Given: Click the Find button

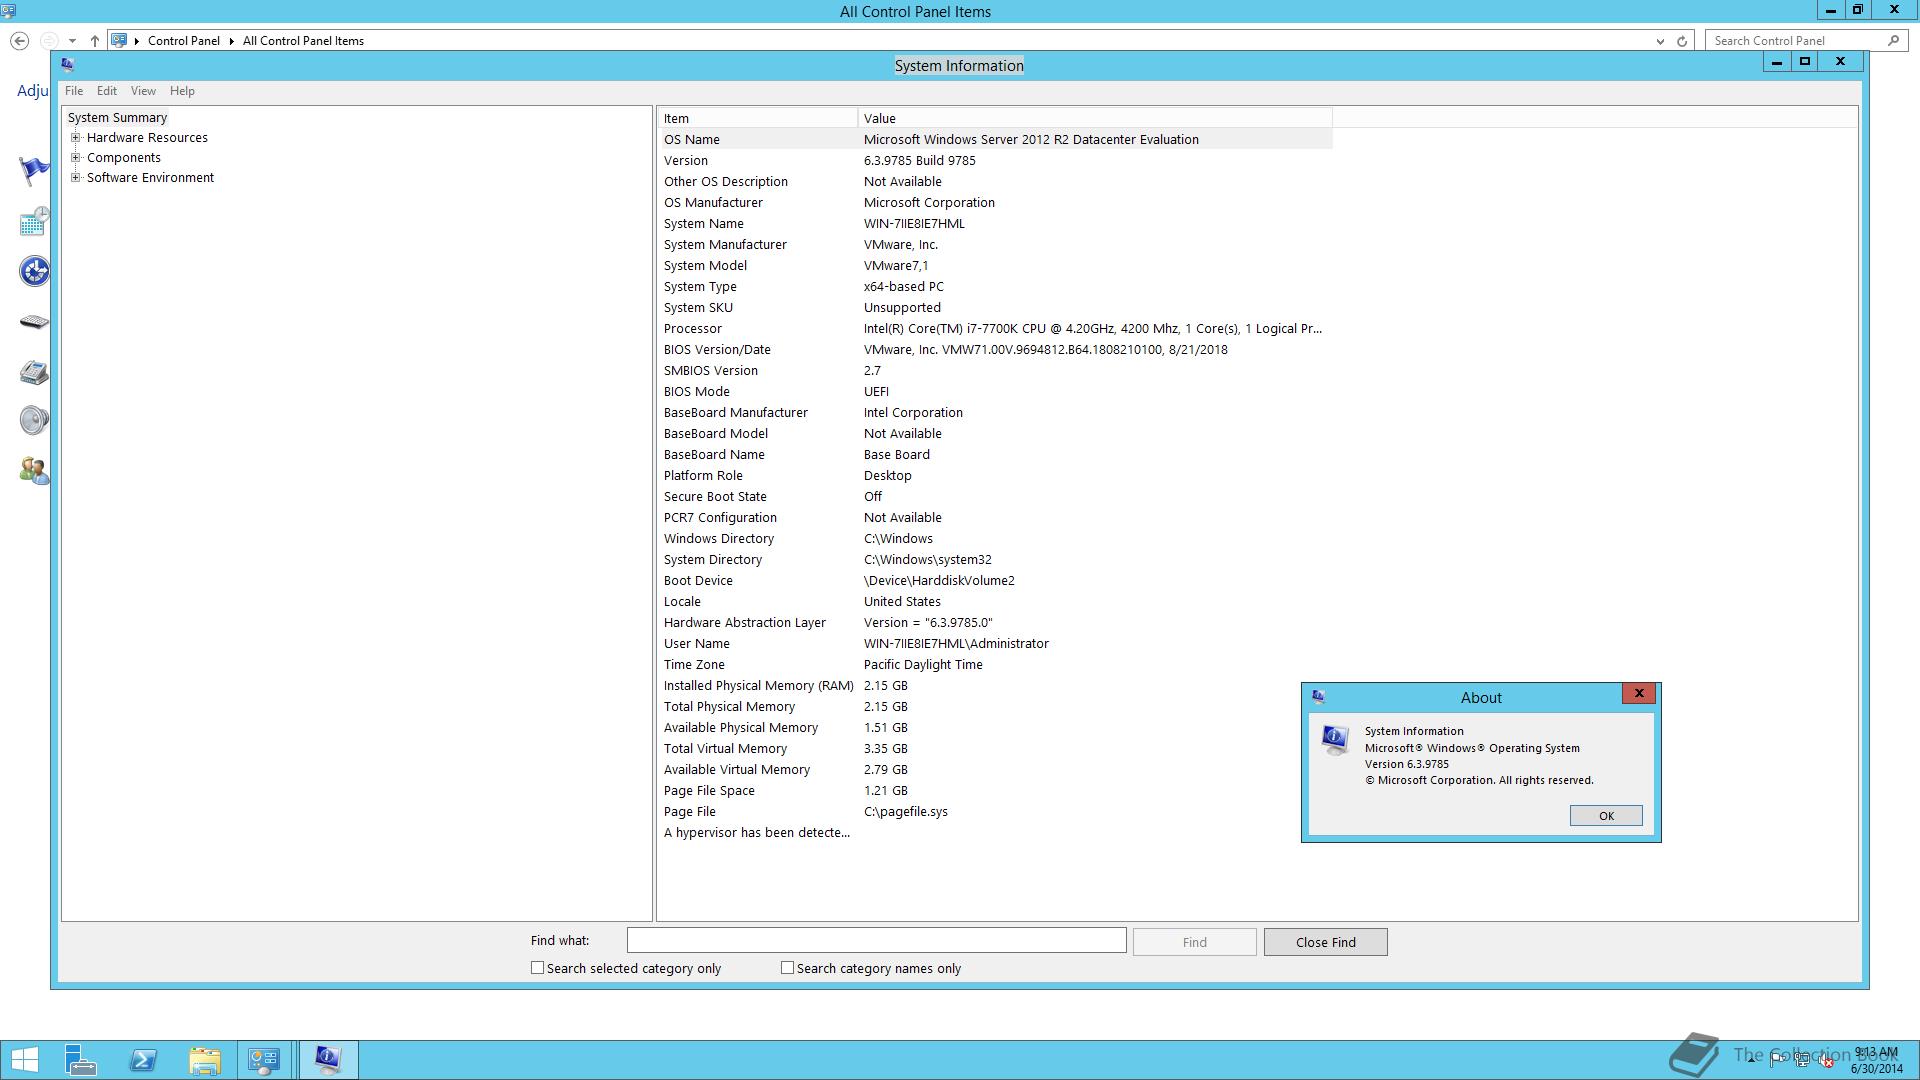Looking at the screenshot, I should click(1194, 942).
